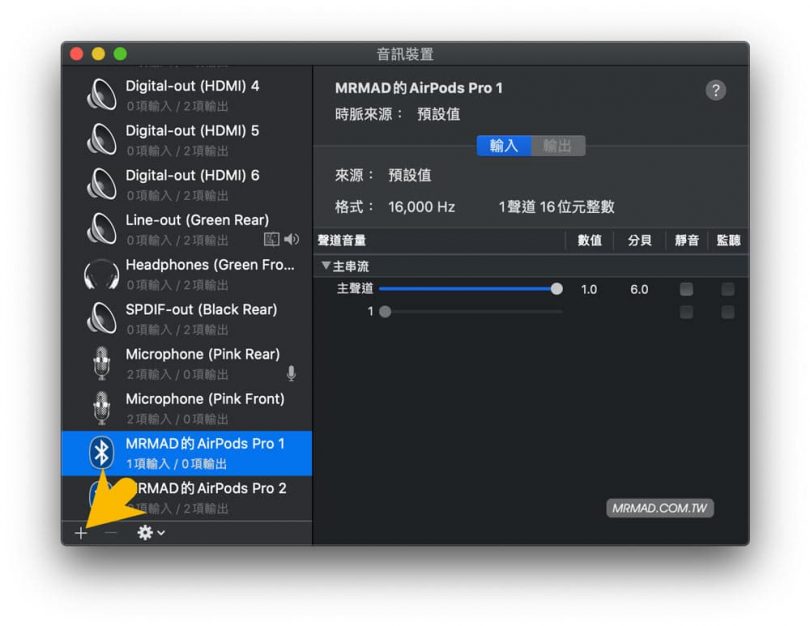Viewport: 810px width, 626px height.
Task: Click the default input microphone badge icon
Action: point(291,373)
